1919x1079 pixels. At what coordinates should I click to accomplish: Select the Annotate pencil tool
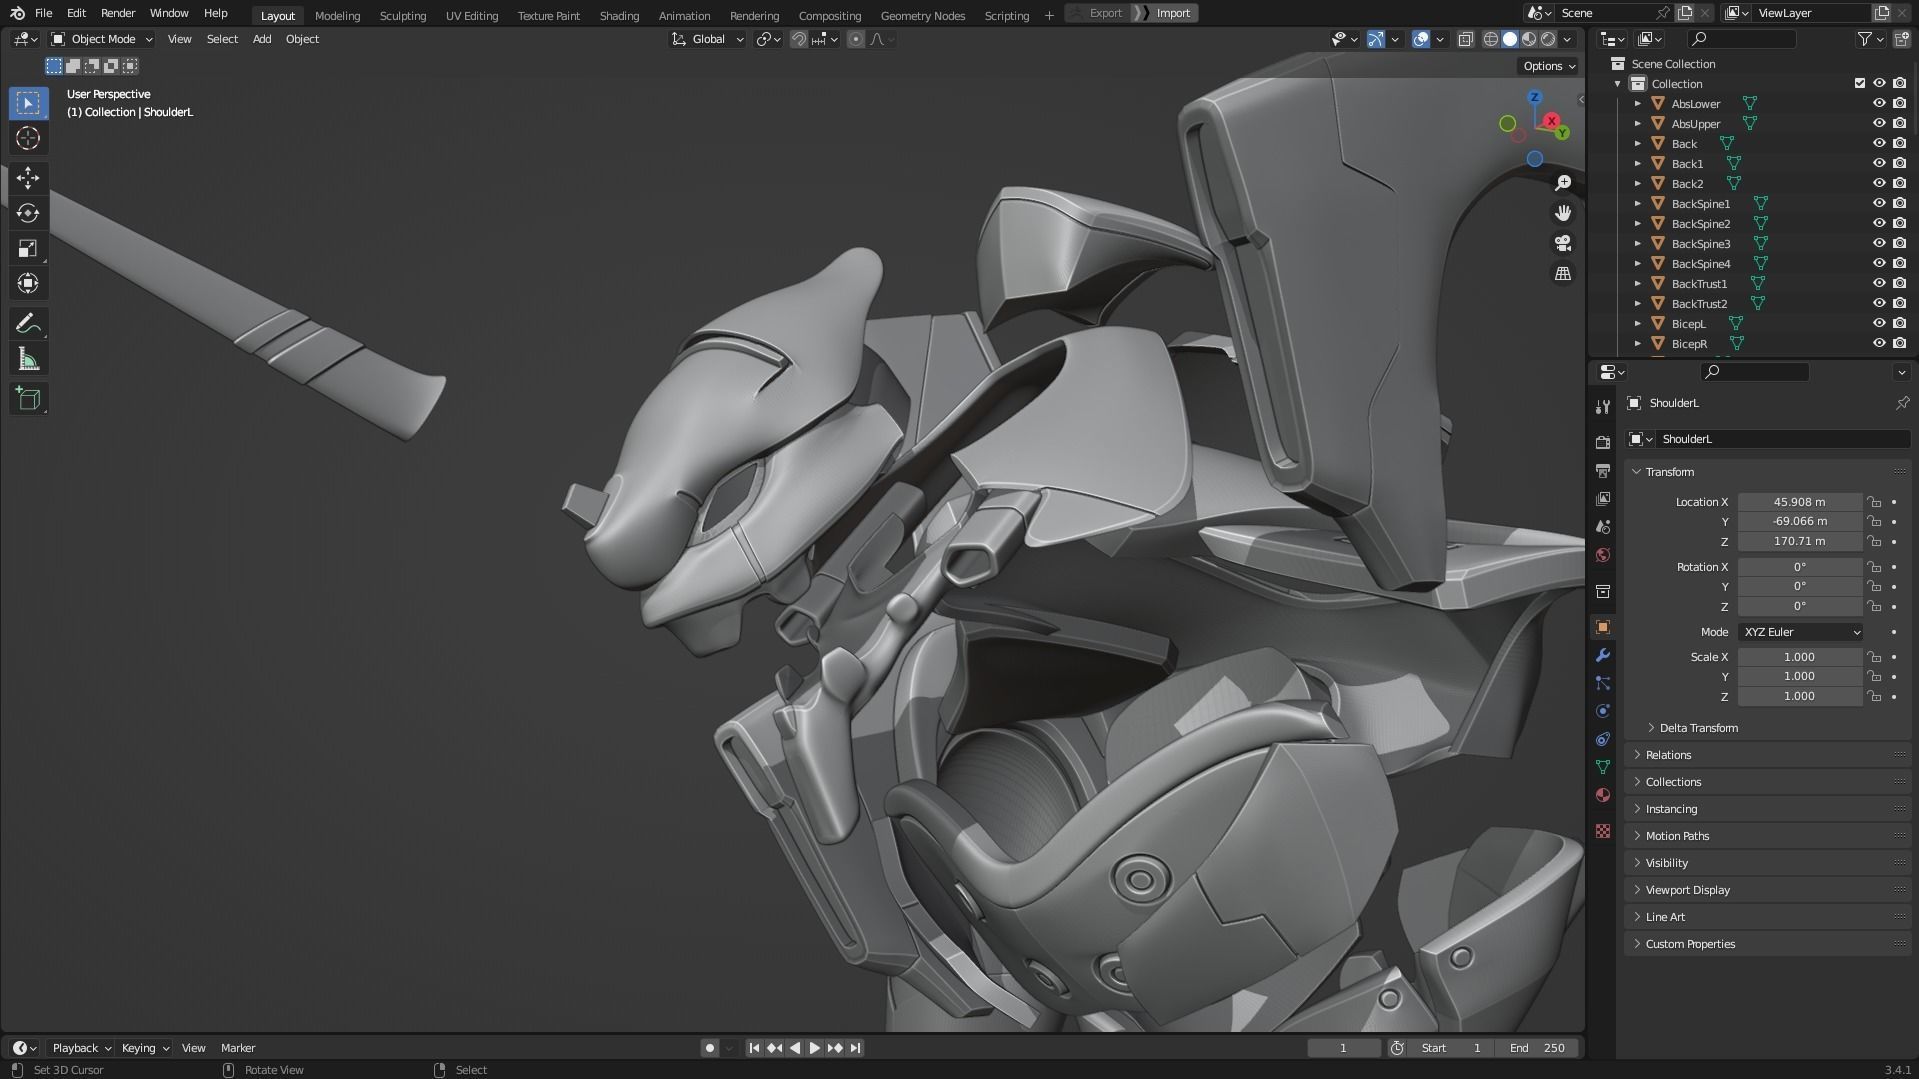(x=28, y=324)
